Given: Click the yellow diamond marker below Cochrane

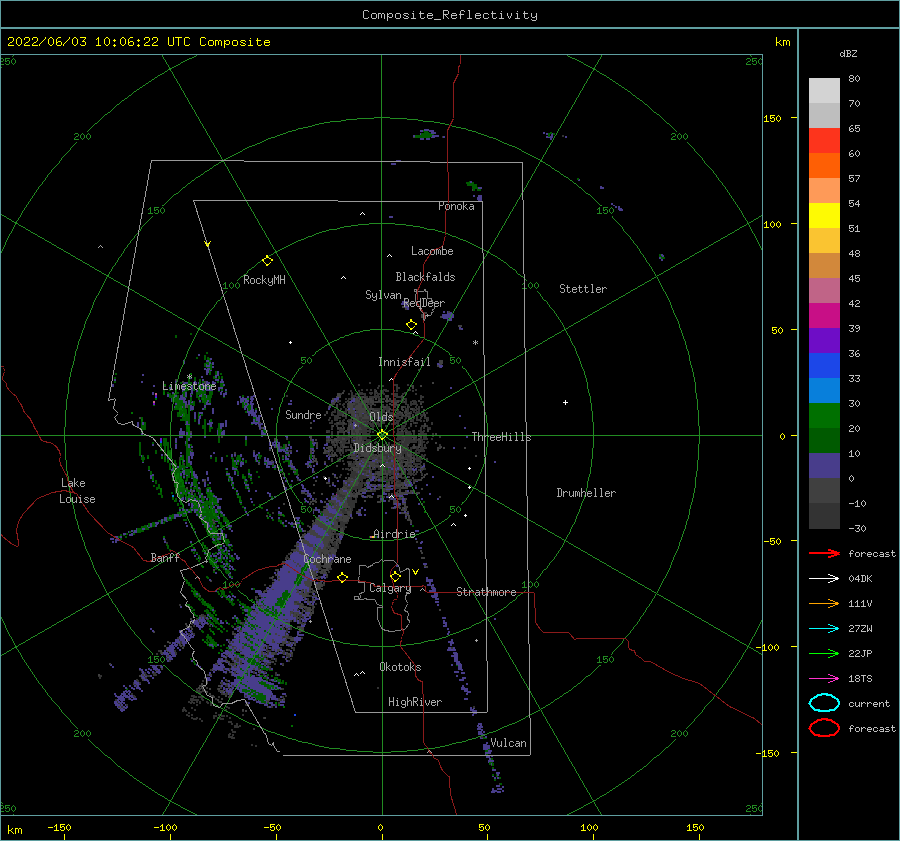Looking at the screenshot, I should coord(342,577).
